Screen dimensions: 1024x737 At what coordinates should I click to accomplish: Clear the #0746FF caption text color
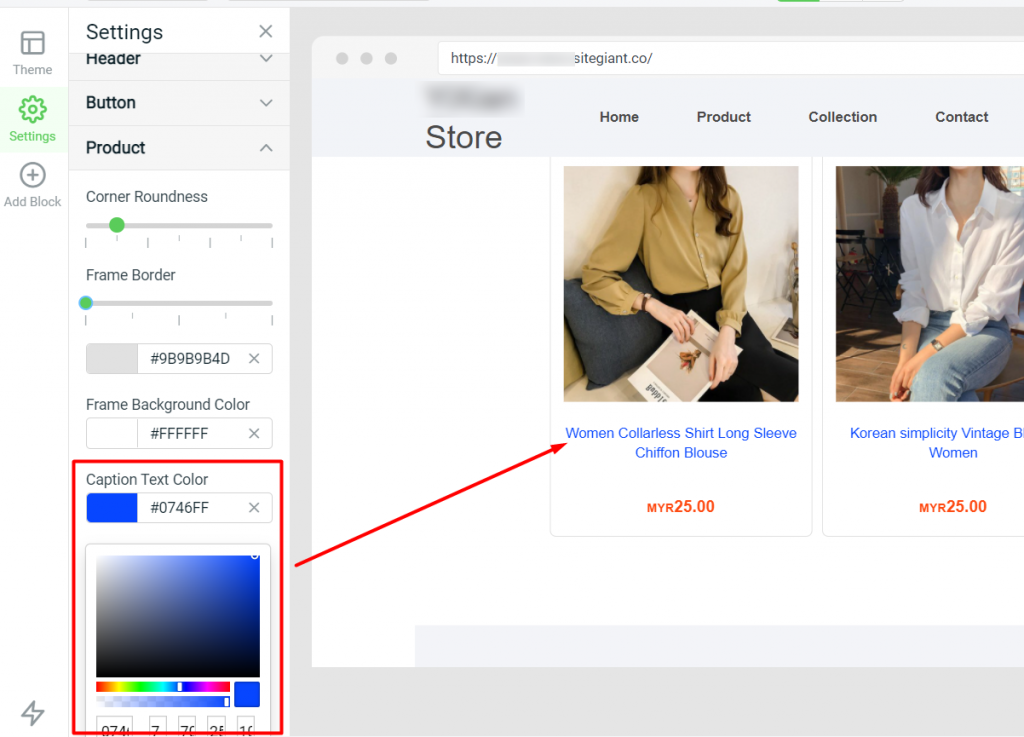click(254, 508)
